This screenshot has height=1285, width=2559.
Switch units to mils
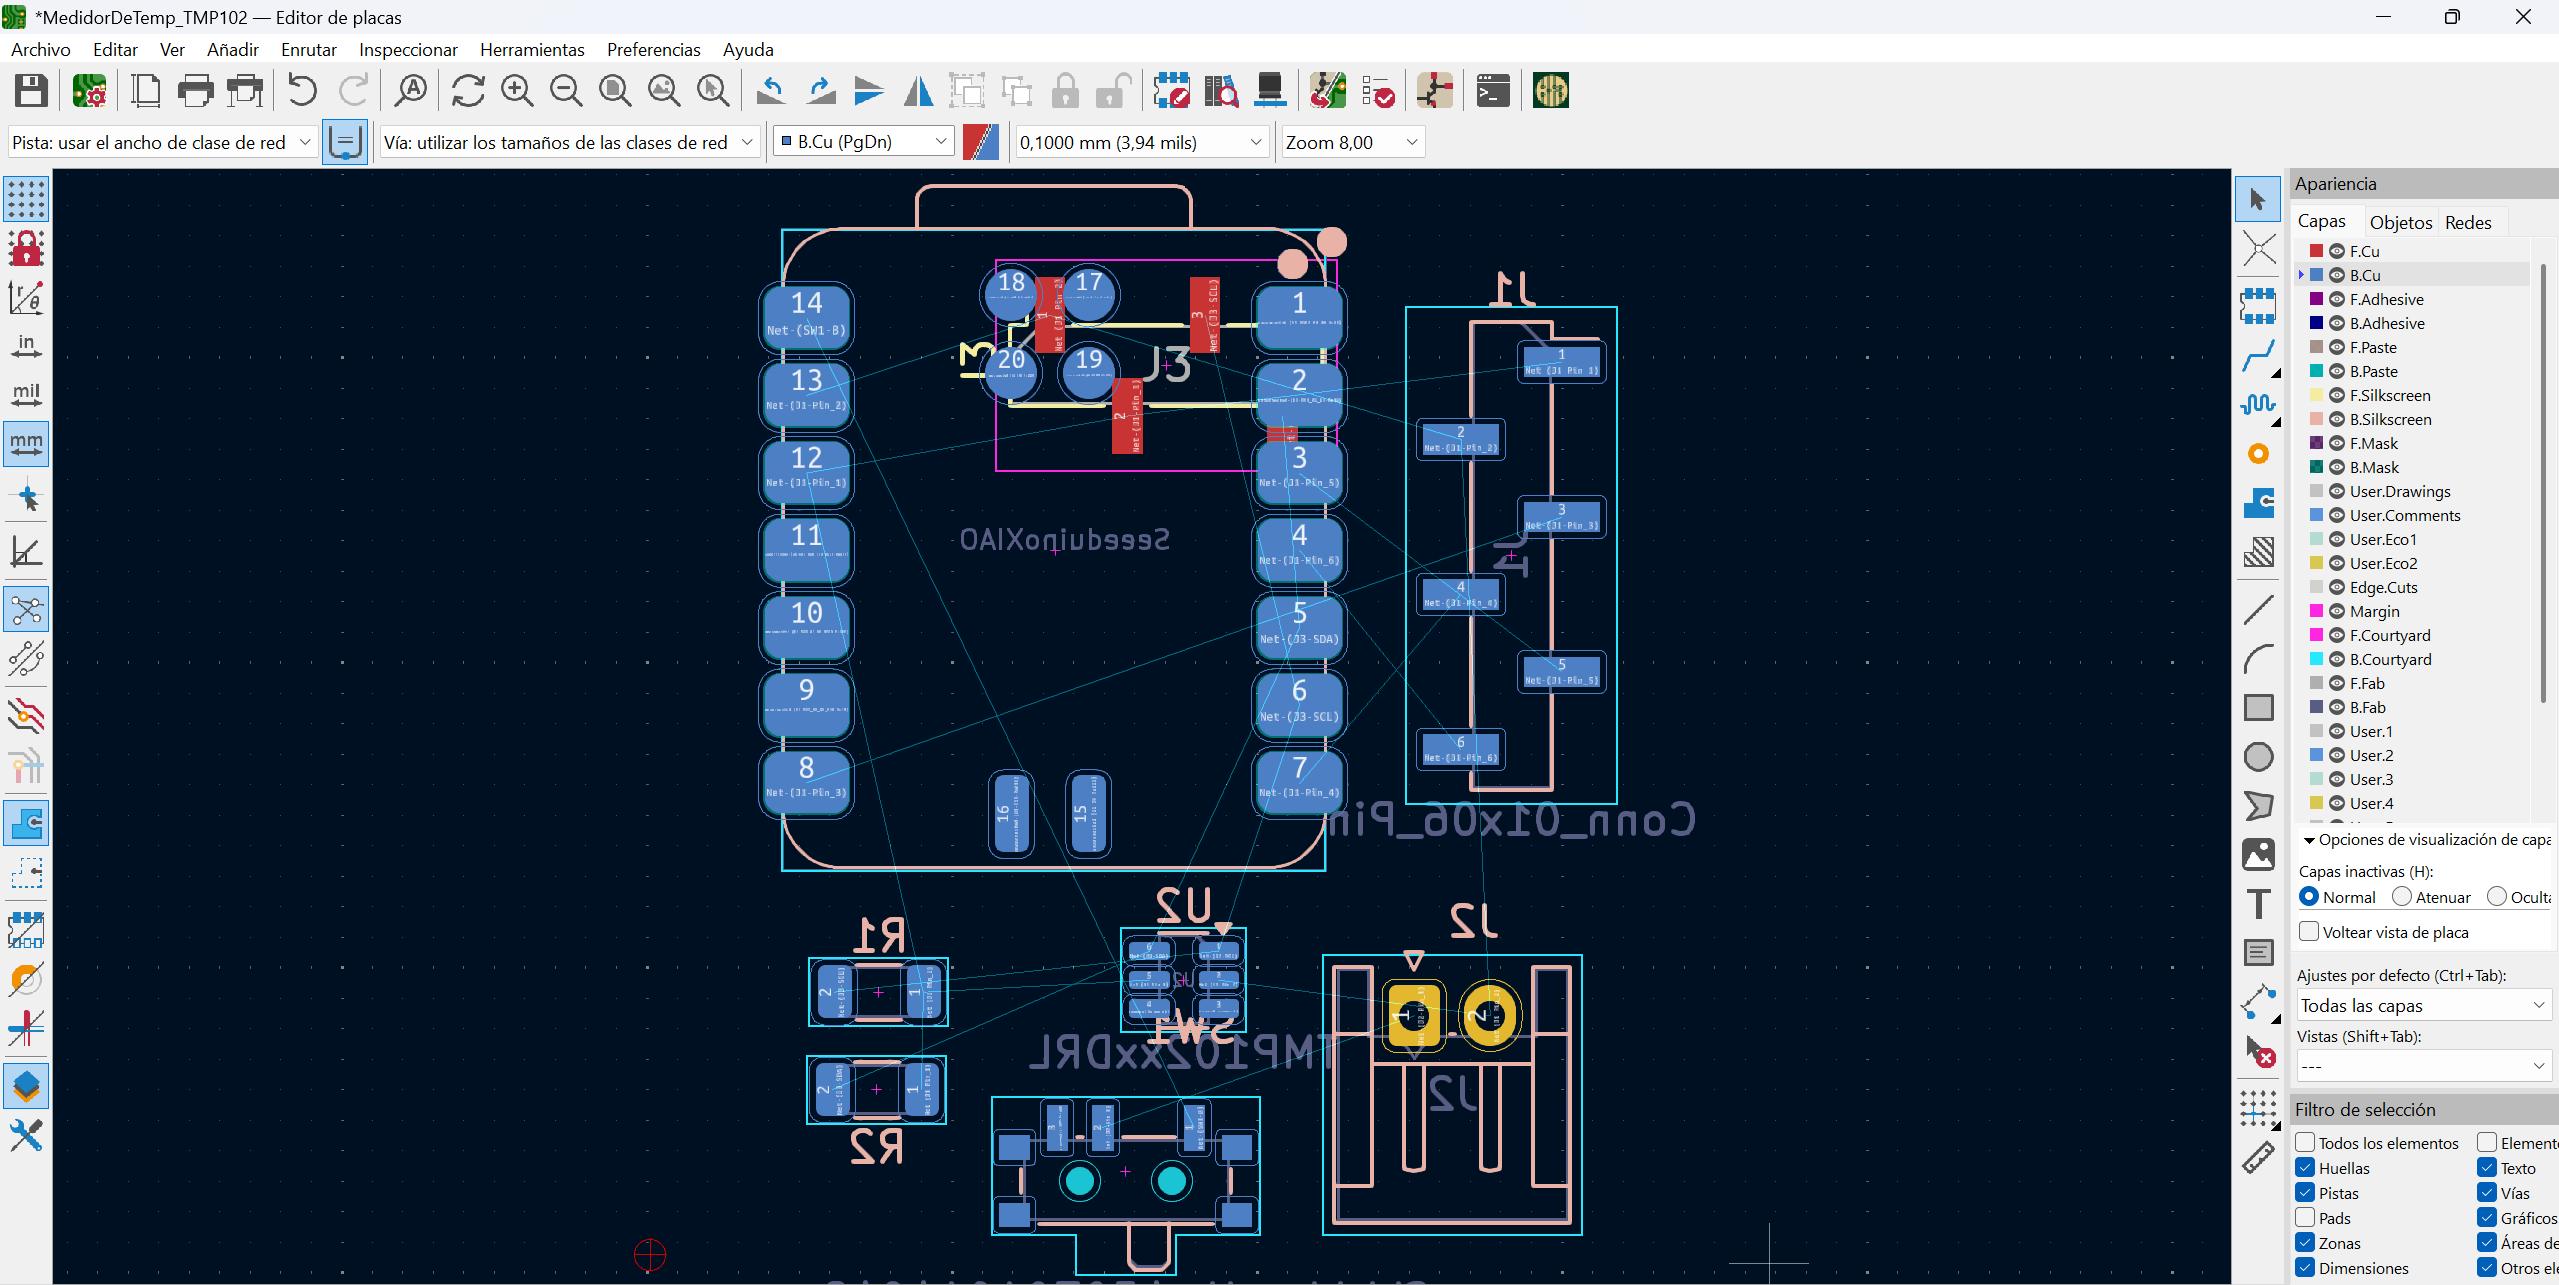(x=26, y=395)
